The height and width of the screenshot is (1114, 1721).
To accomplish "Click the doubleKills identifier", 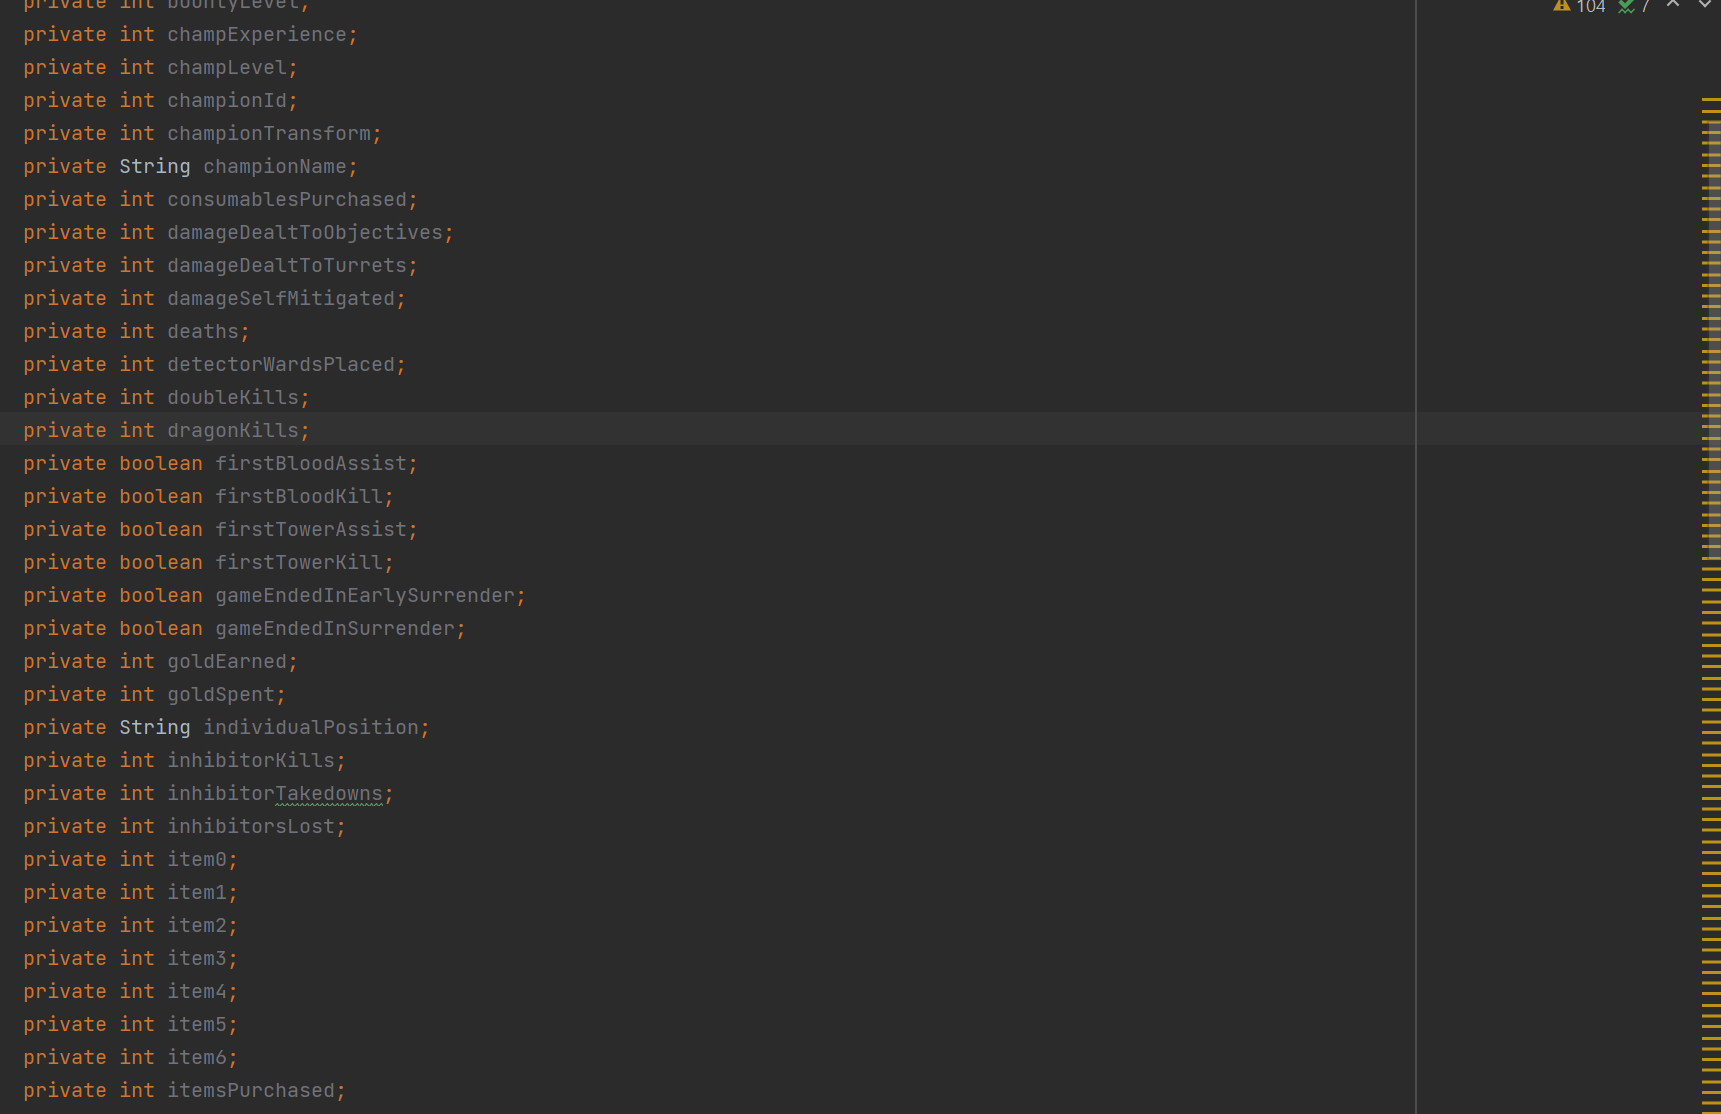I will click(x=233, y=398).
